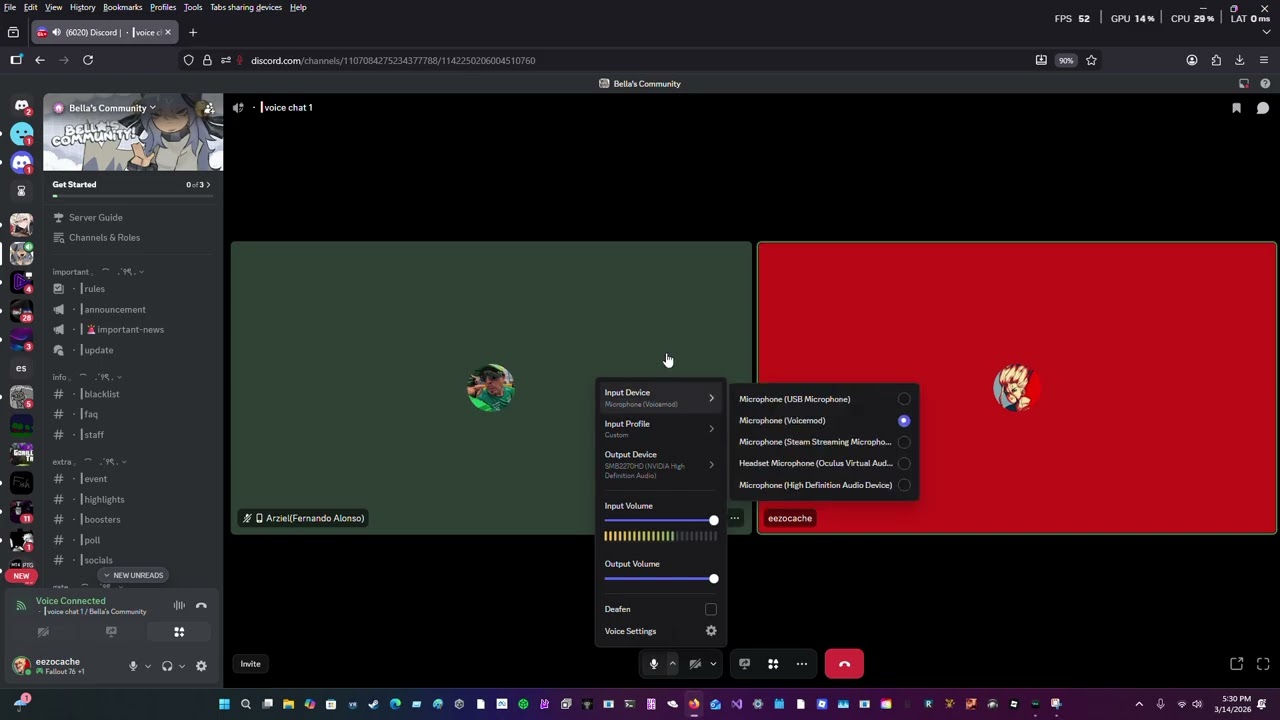Click the browser address bar URL

pos(392,60)
